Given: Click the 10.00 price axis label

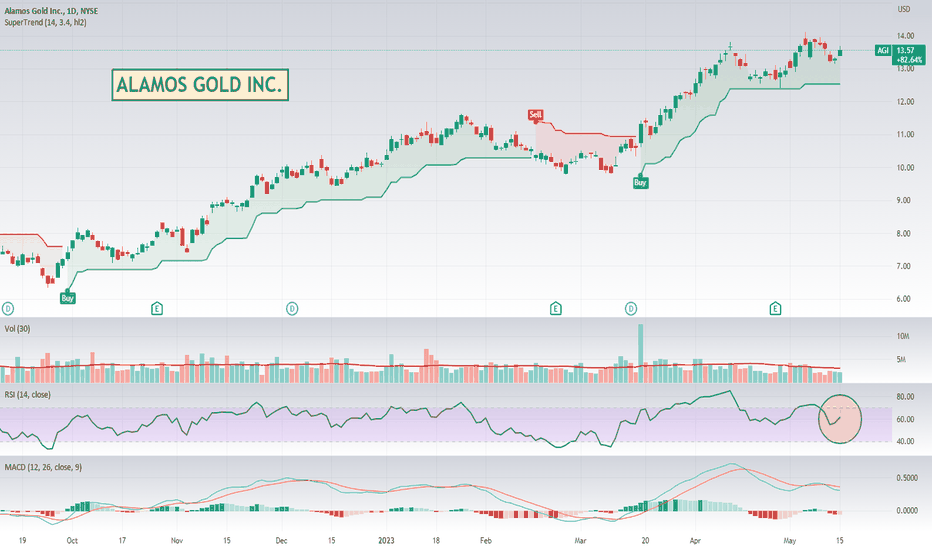Looking at the screenshot, I should 905,168.
